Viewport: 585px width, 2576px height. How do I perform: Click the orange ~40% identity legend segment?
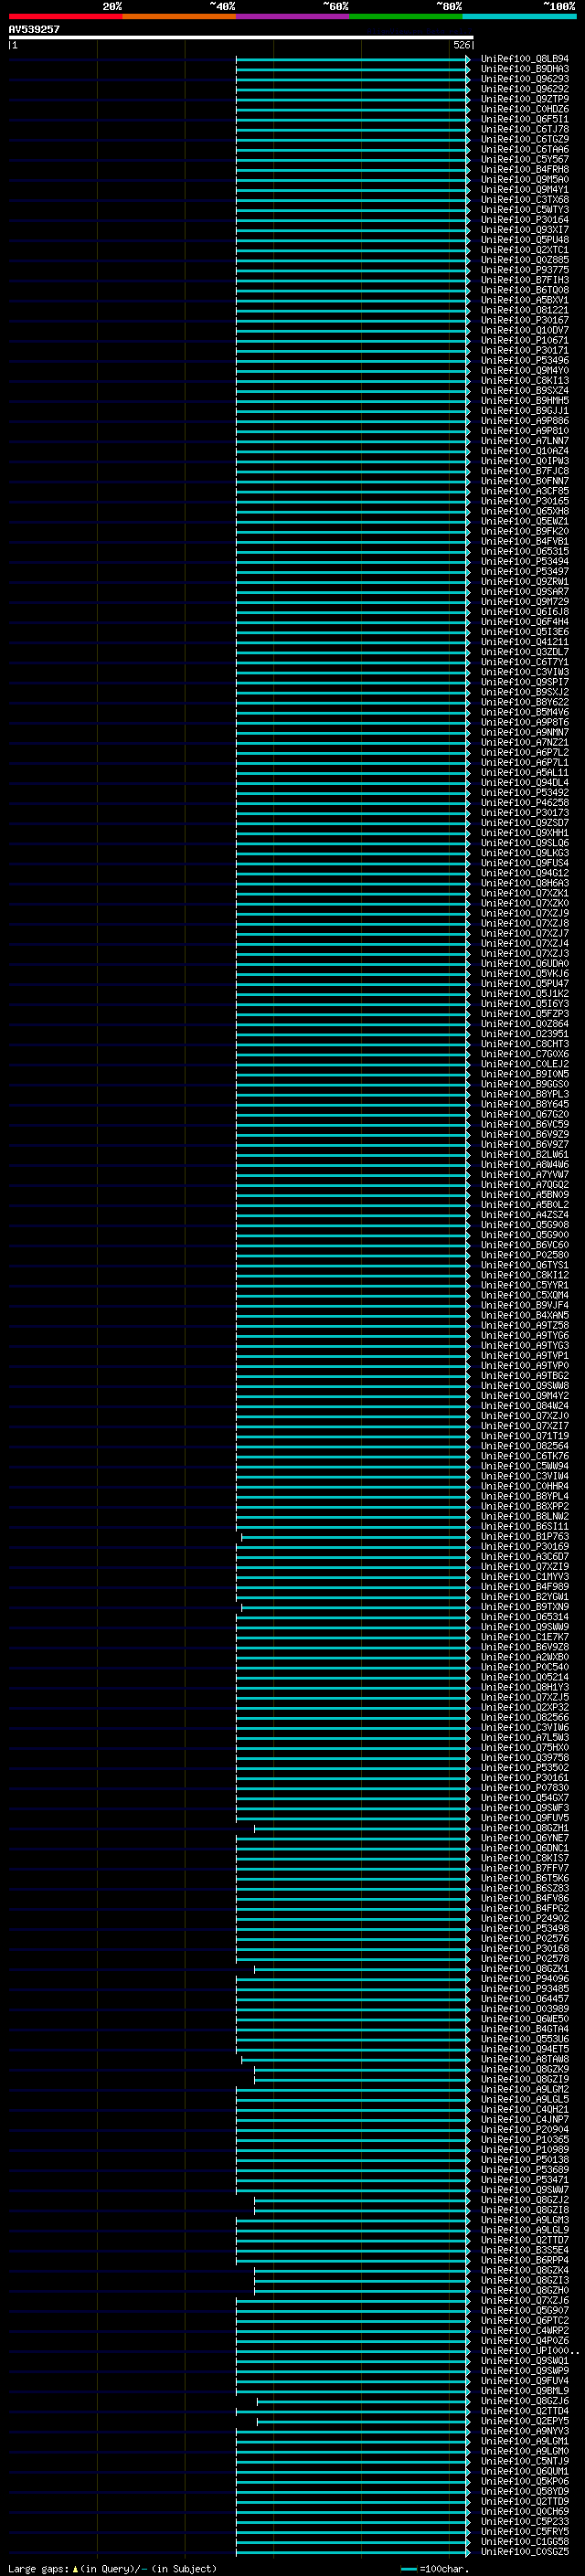[x=179, y=16]
